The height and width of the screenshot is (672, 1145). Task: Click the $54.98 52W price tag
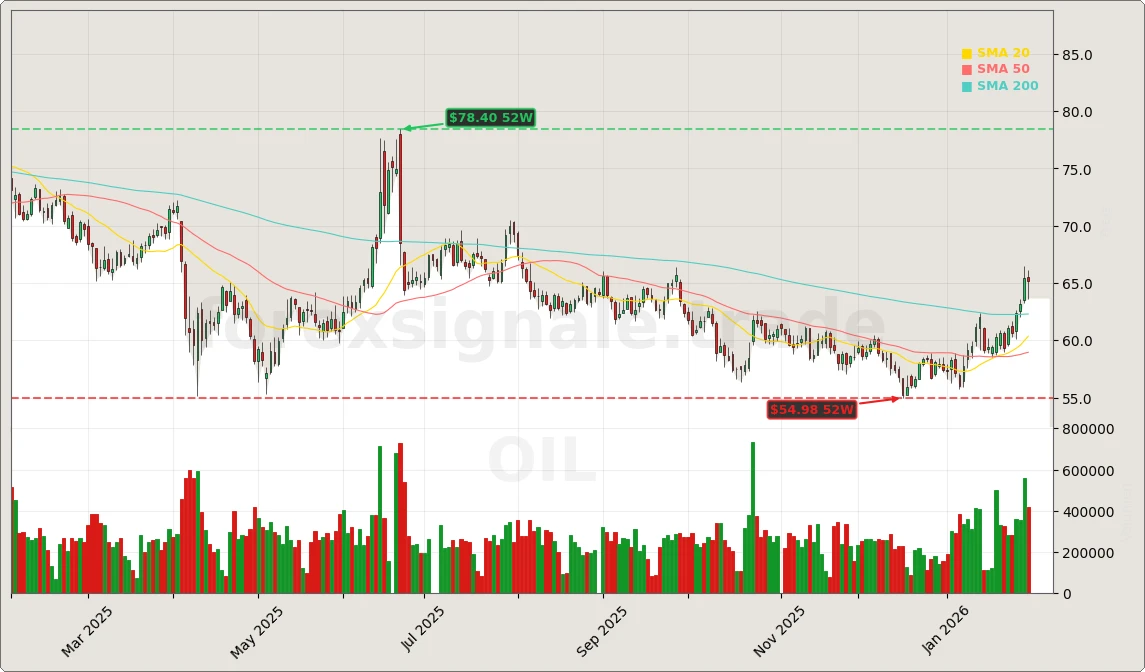point(812,409)
